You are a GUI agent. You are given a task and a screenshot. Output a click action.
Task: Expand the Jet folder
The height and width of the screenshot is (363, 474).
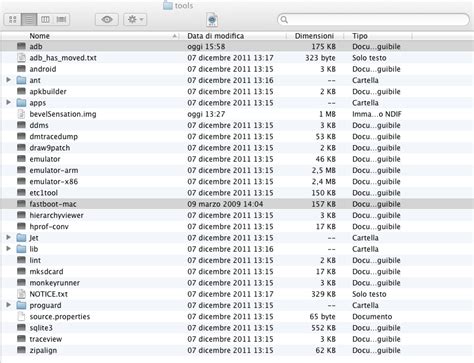9,237
